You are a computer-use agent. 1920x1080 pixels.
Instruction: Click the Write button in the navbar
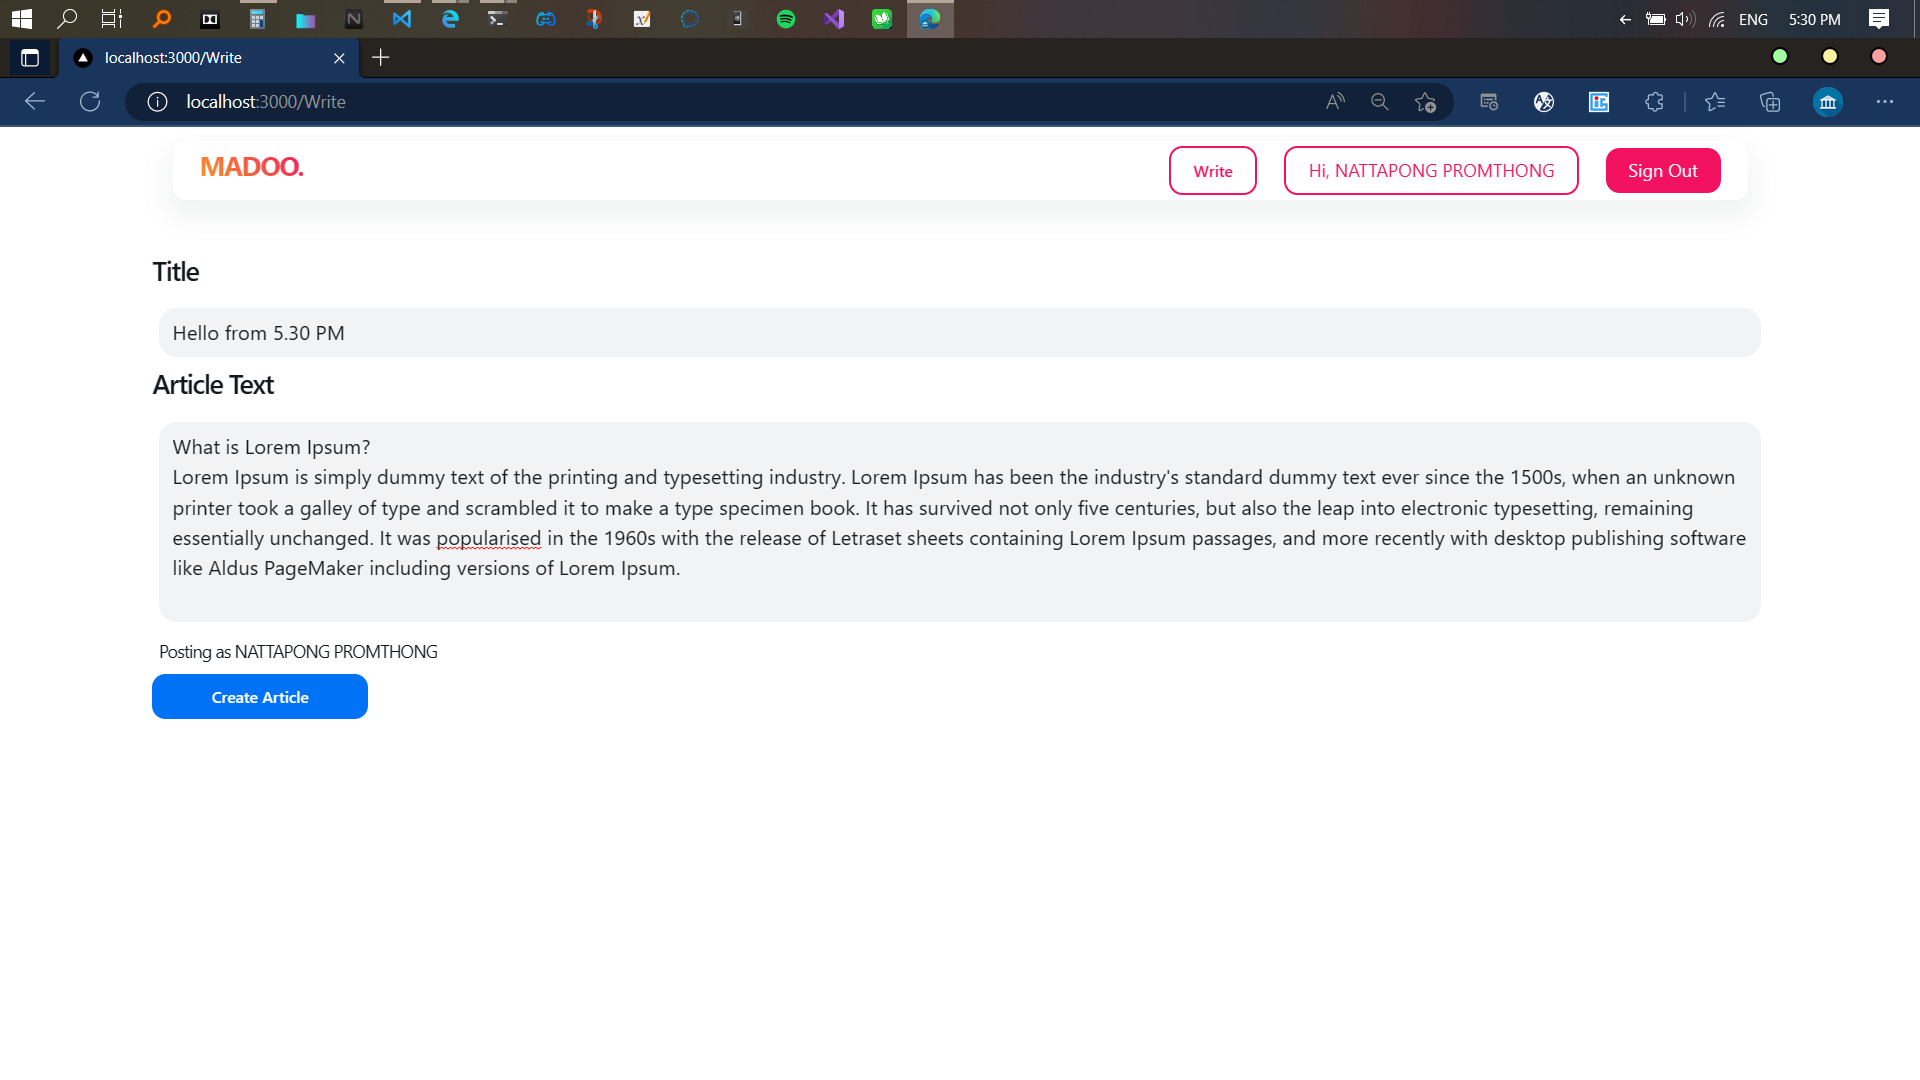[1212, 171]
